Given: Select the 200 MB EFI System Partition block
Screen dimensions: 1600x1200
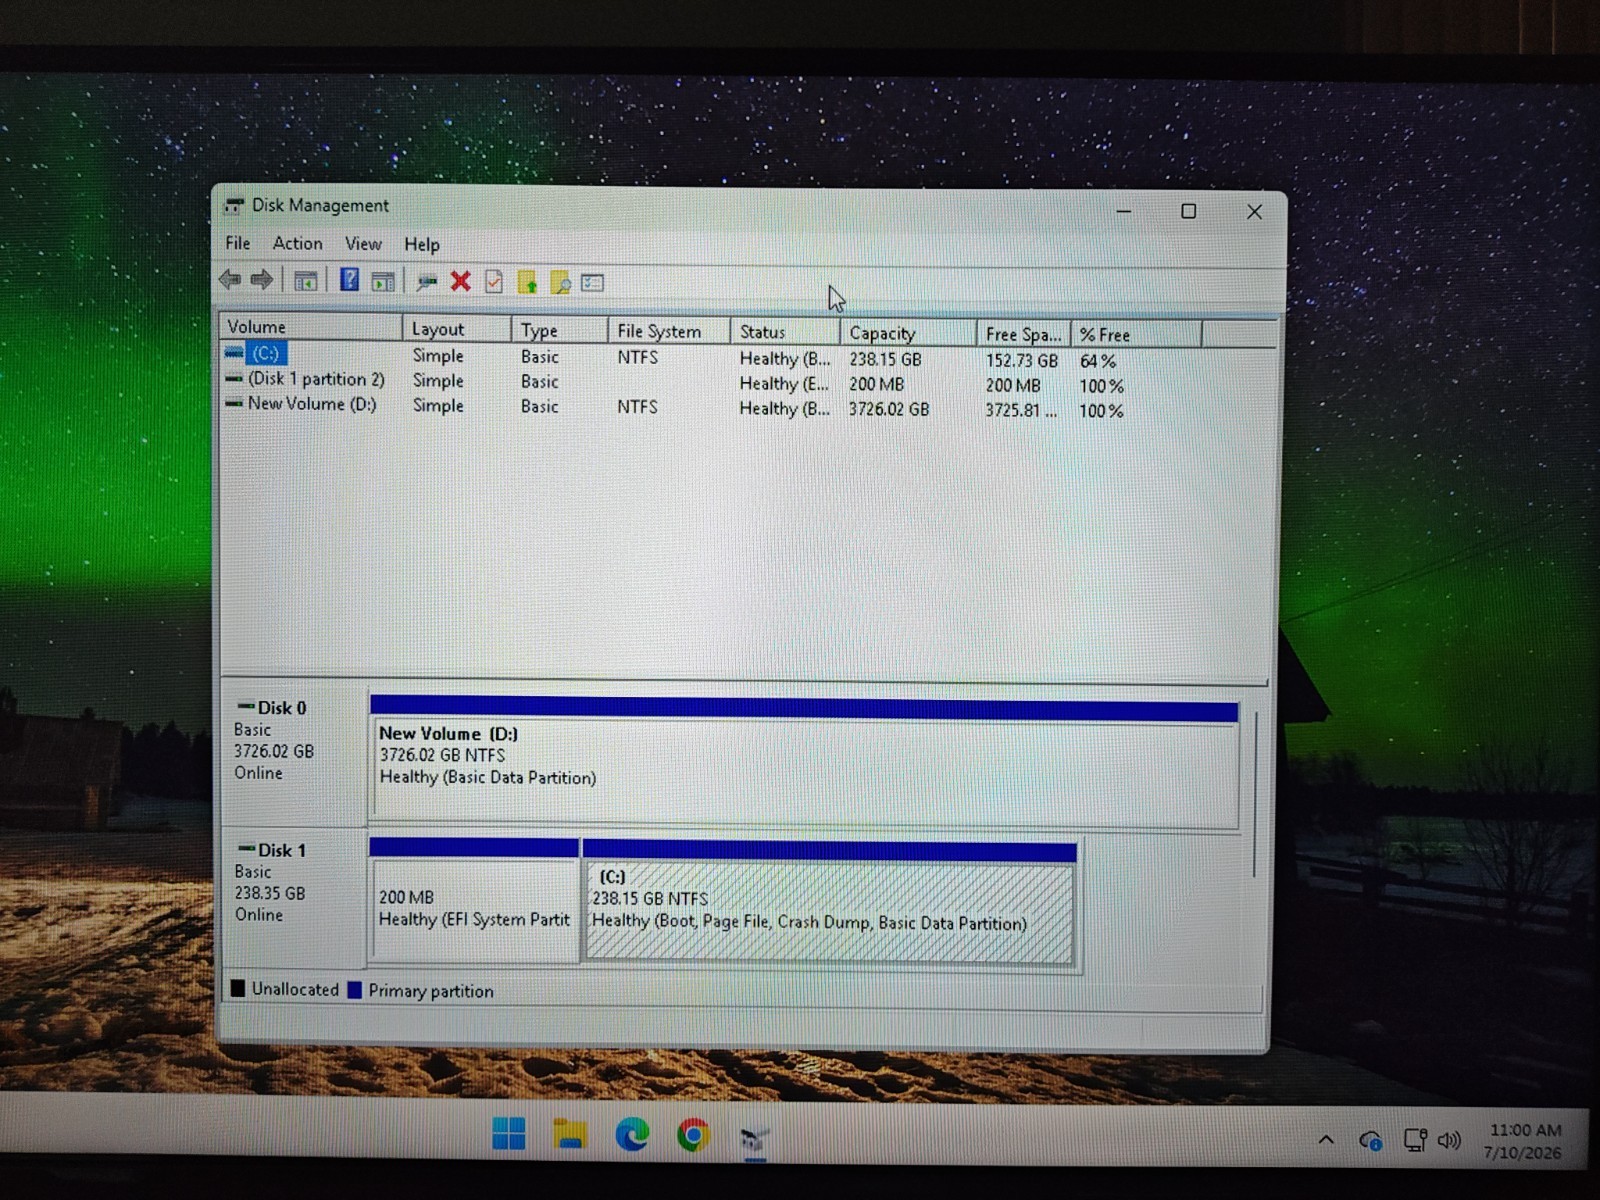Looking at the screenshot, I should pos(474,901).
